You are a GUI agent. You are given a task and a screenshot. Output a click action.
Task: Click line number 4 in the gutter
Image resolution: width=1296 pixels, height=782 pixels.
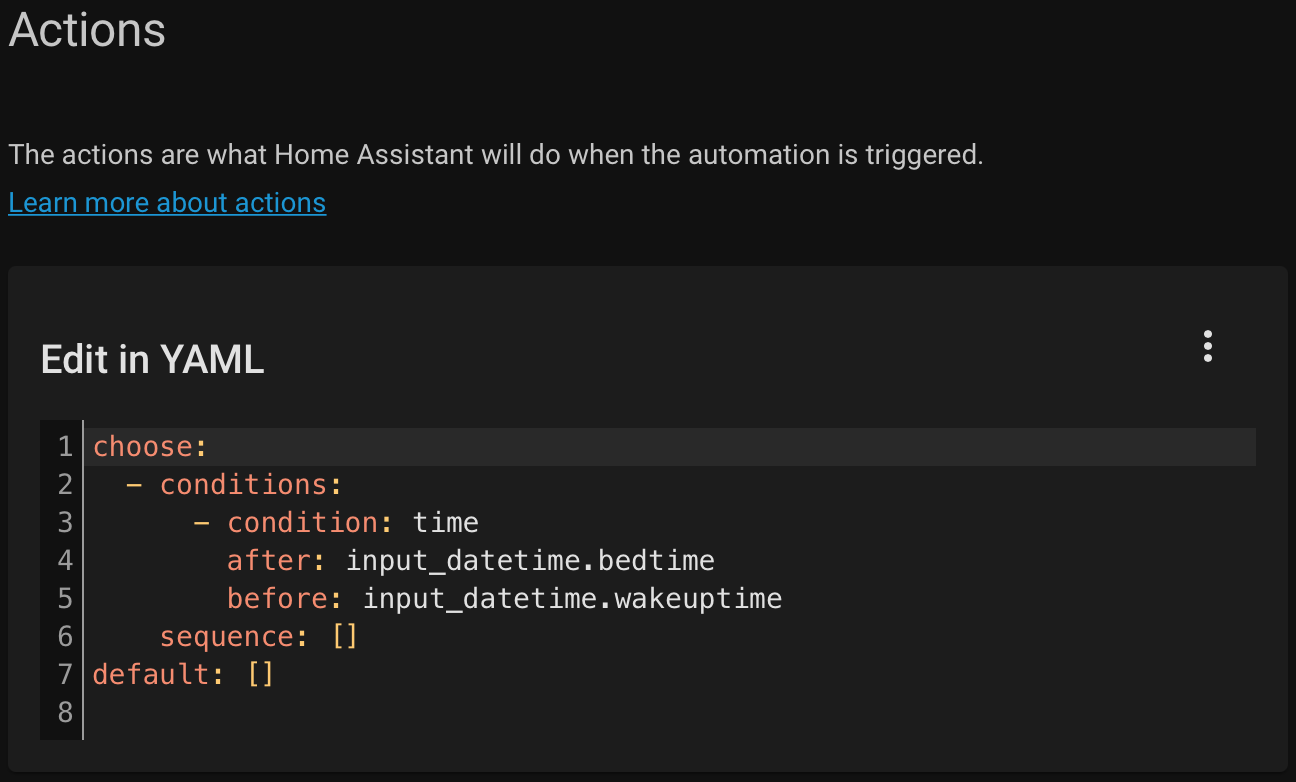pos(63,560)
